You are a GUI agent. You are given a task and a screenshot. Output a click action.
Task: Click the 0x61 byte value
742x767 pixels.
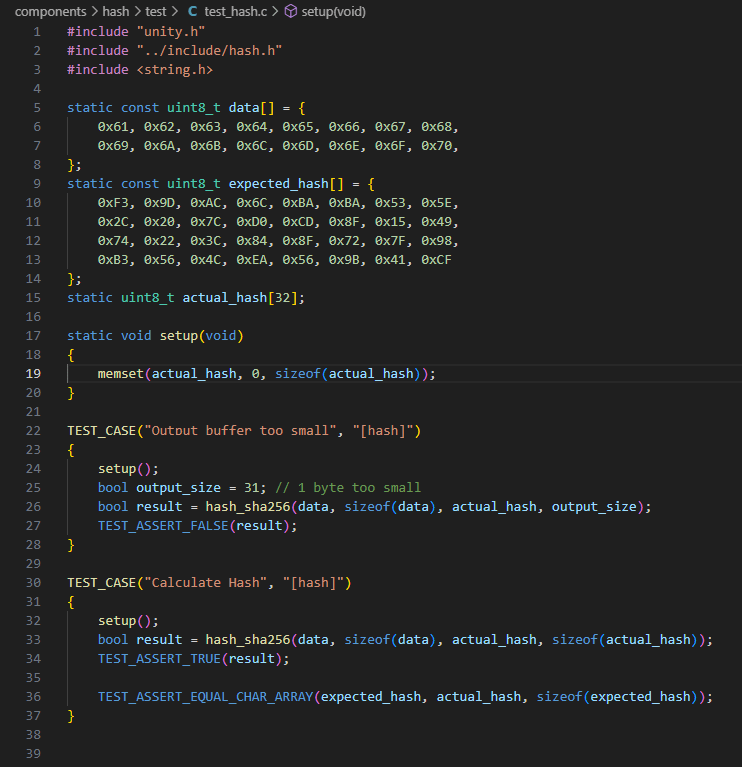pyautogui.click(x=112, y=127)
